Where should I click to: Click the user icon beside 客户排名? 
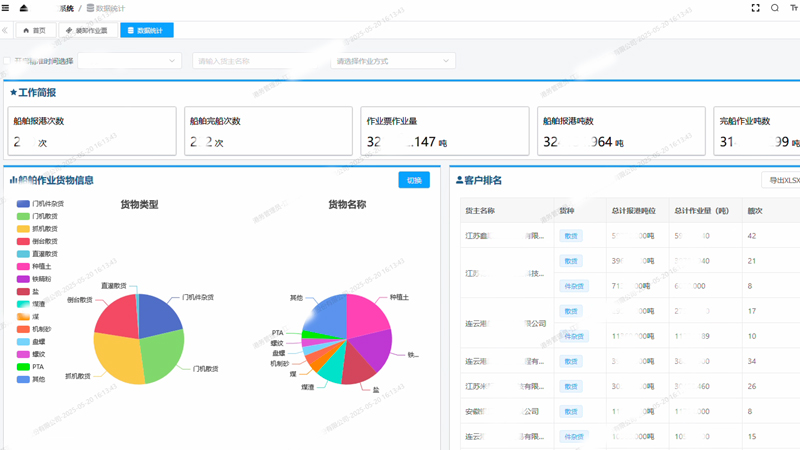459,180
